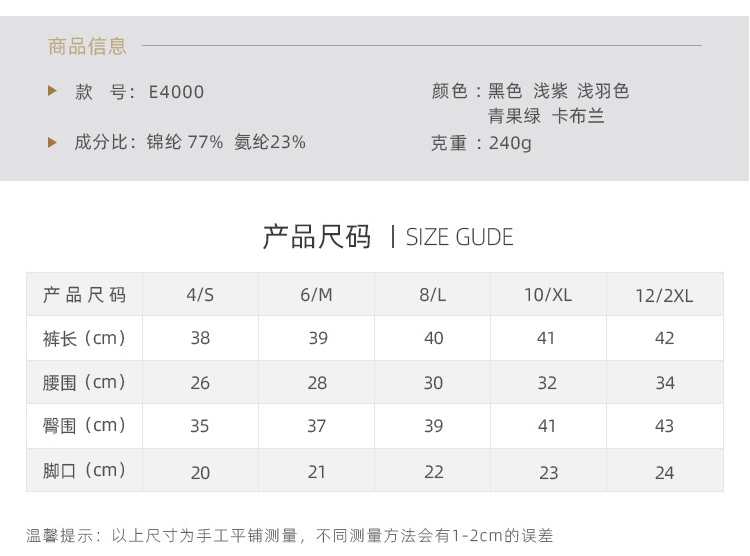This screenshot has width=750, height=556.
Task: Click the 裤长 (cm) row label
Action: pos(85,338)
